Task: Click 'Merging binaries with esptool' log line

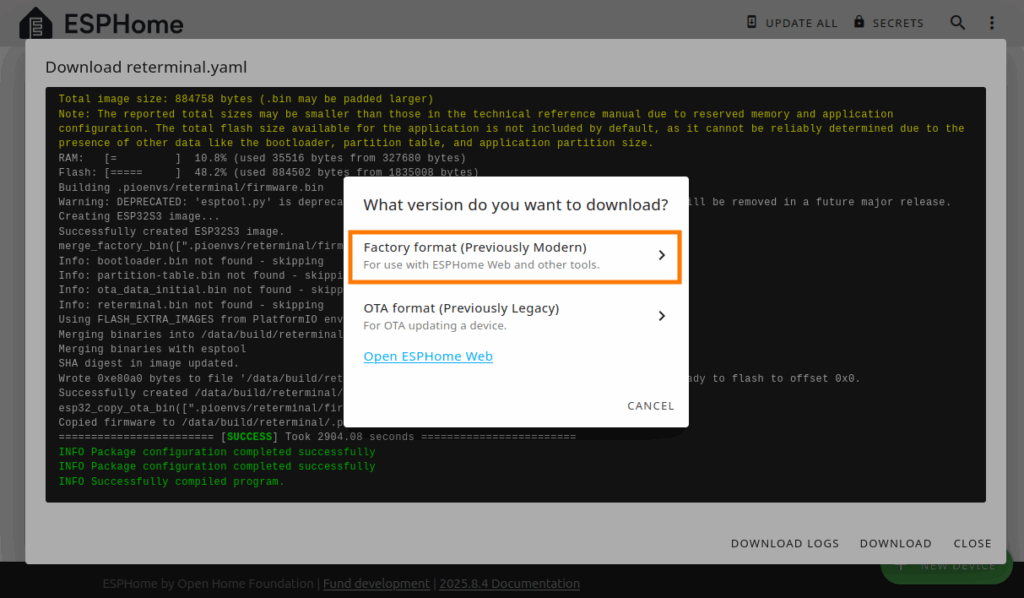Action: [x=152, y=349]
